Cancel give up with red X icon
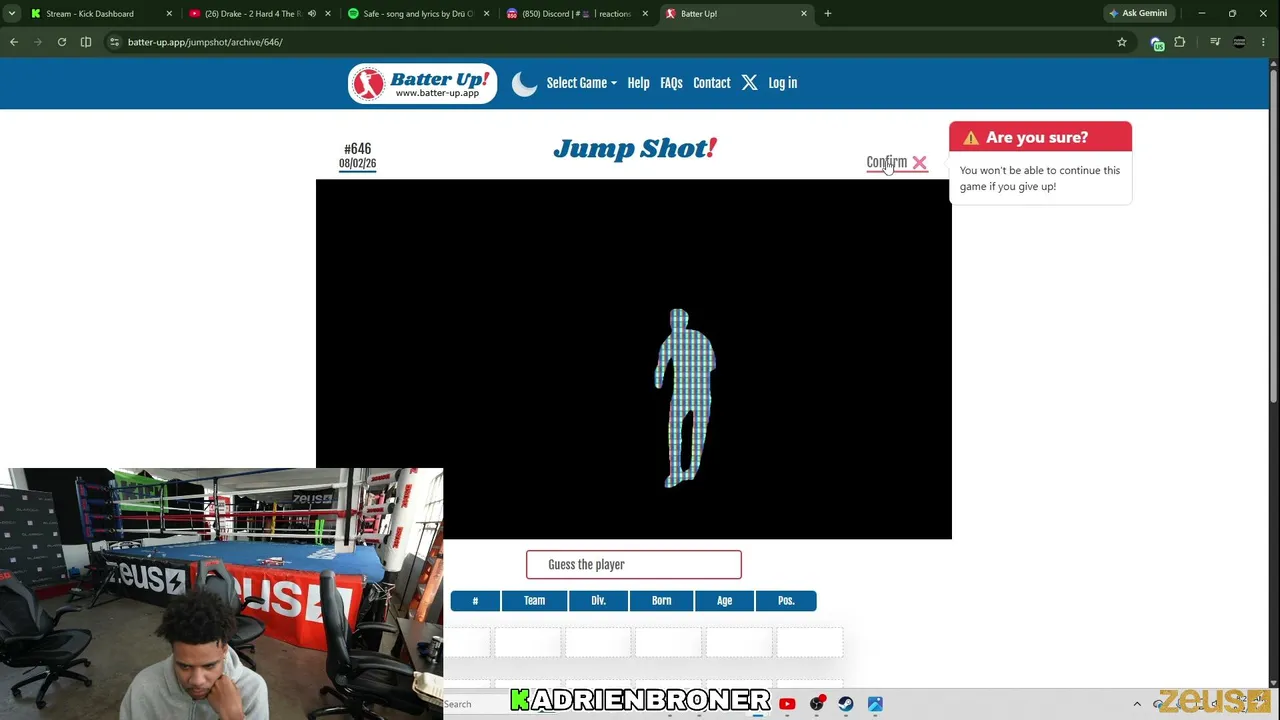 [x=919, y=162]
